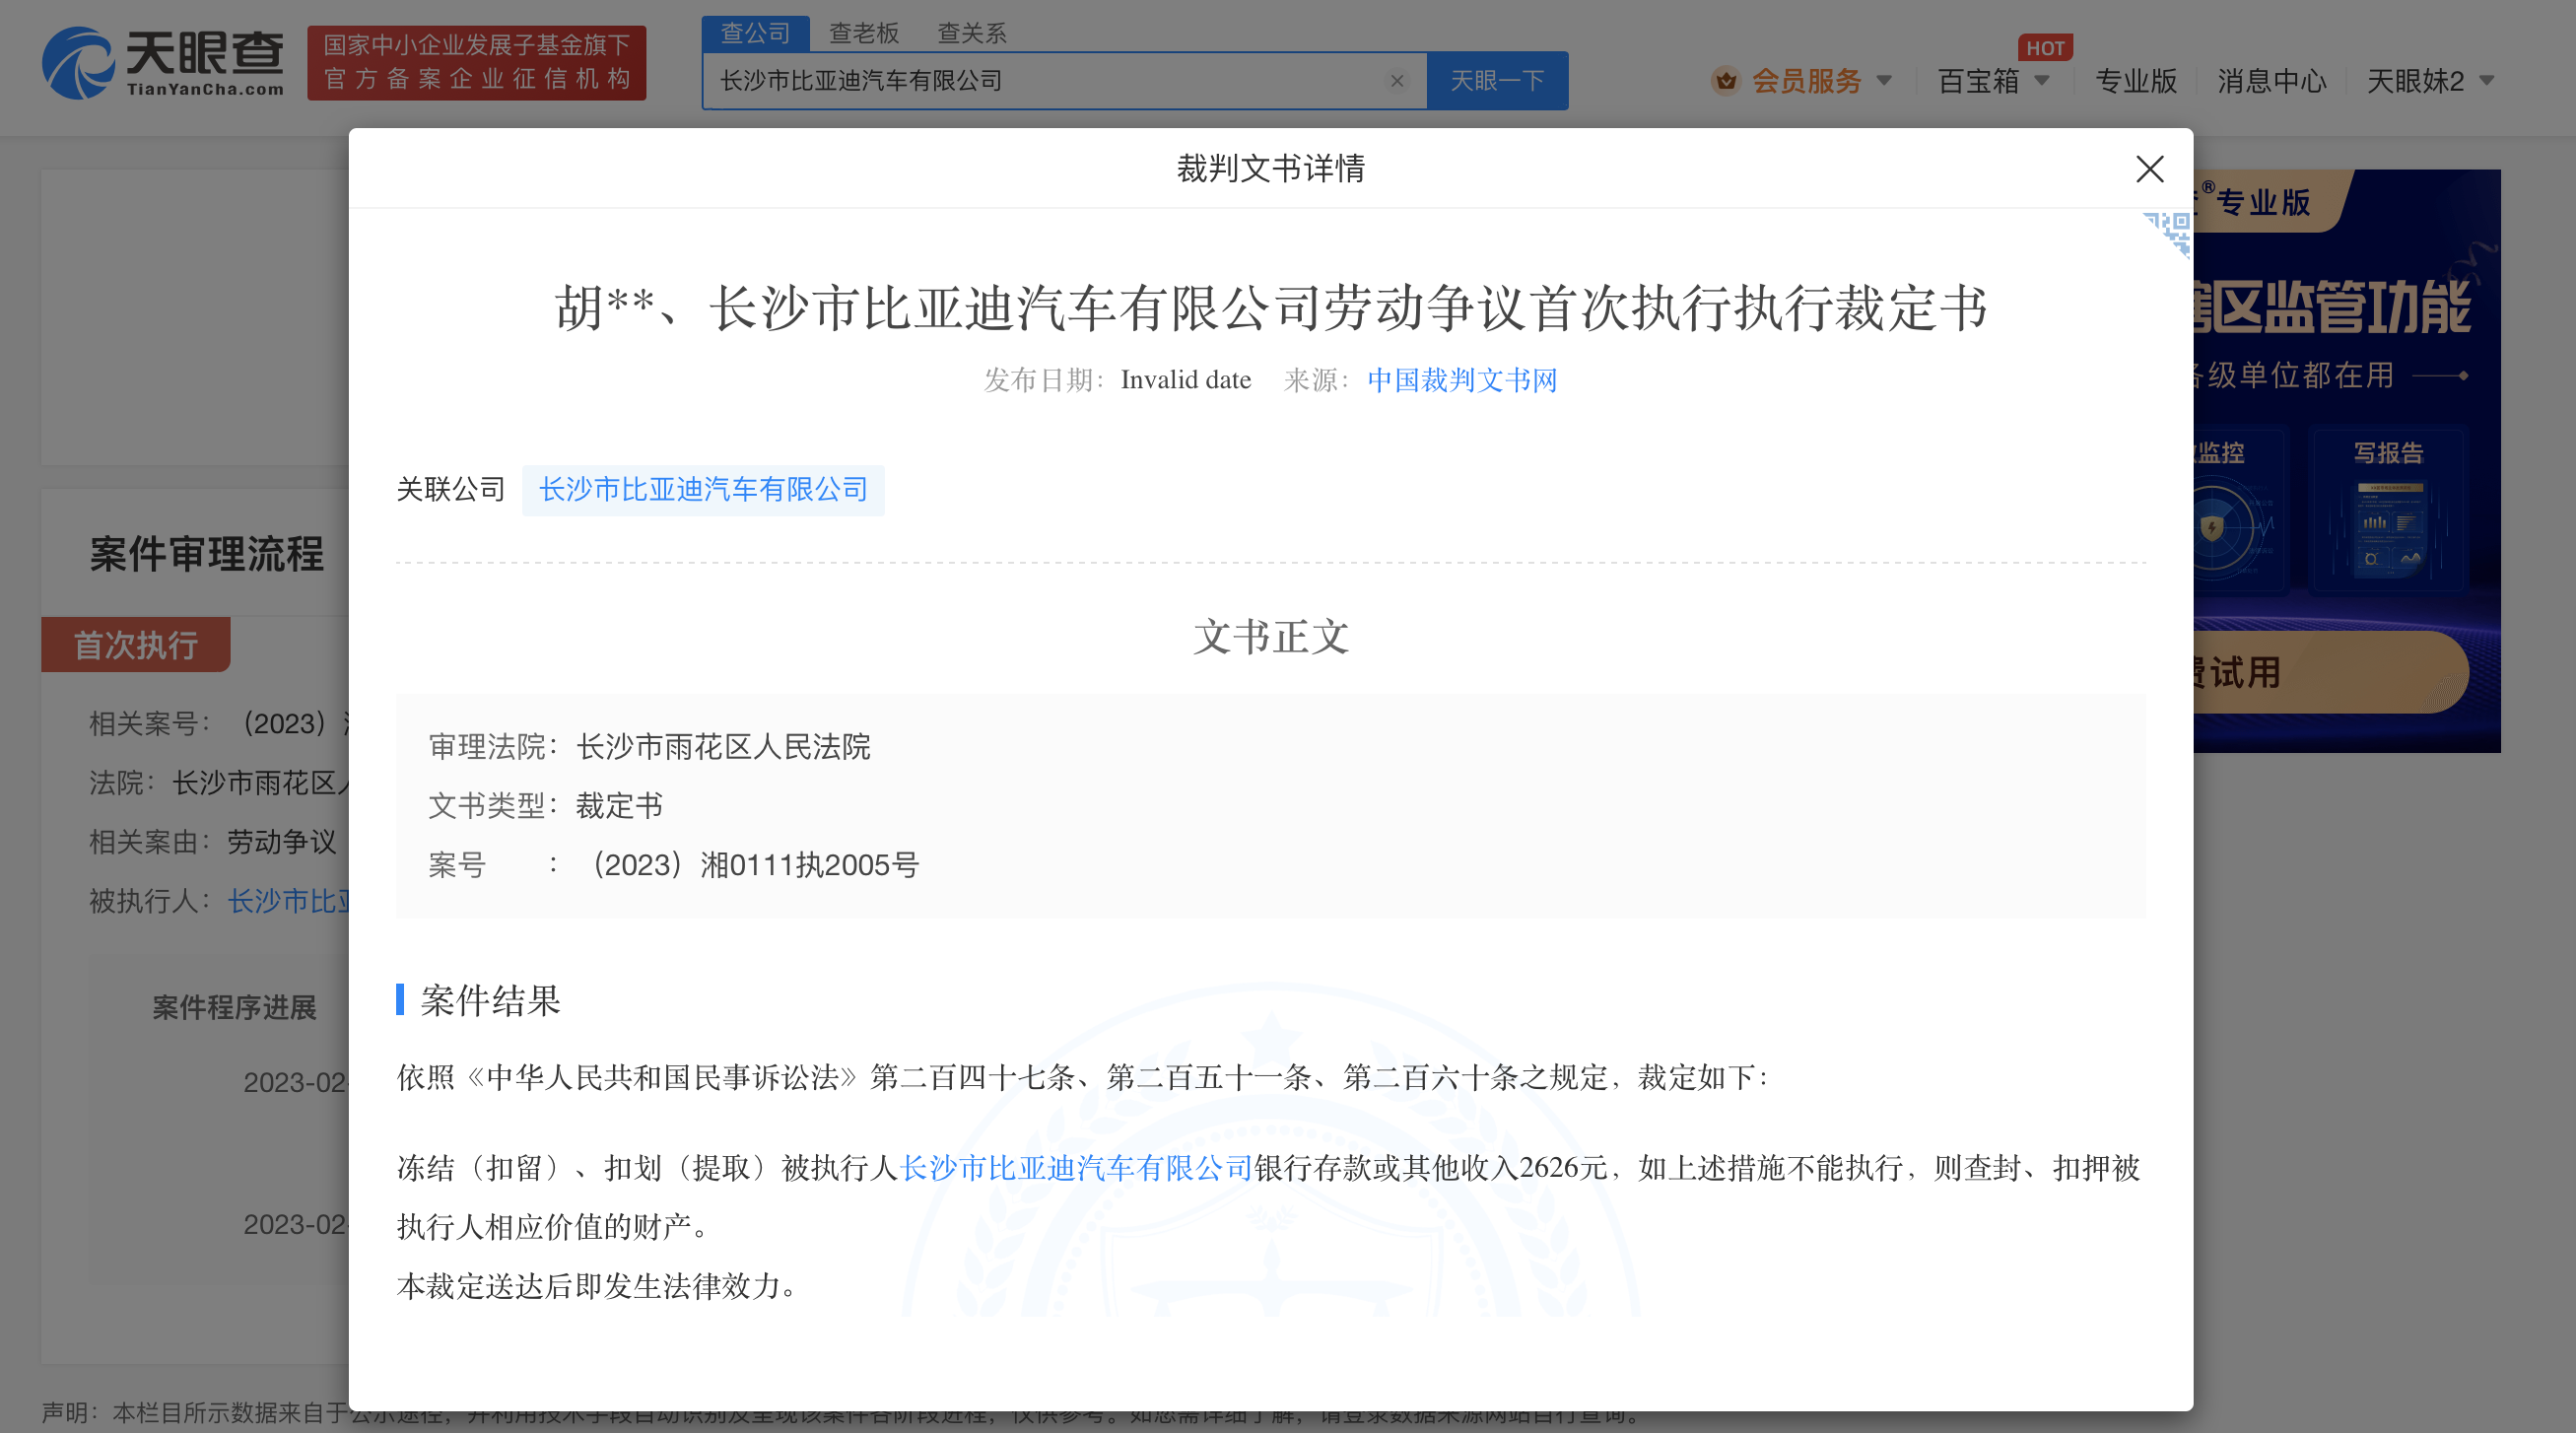
Task: Close the 裁判文书详情 dialog
Action: pyautogui.click(x=2149, y=168)
